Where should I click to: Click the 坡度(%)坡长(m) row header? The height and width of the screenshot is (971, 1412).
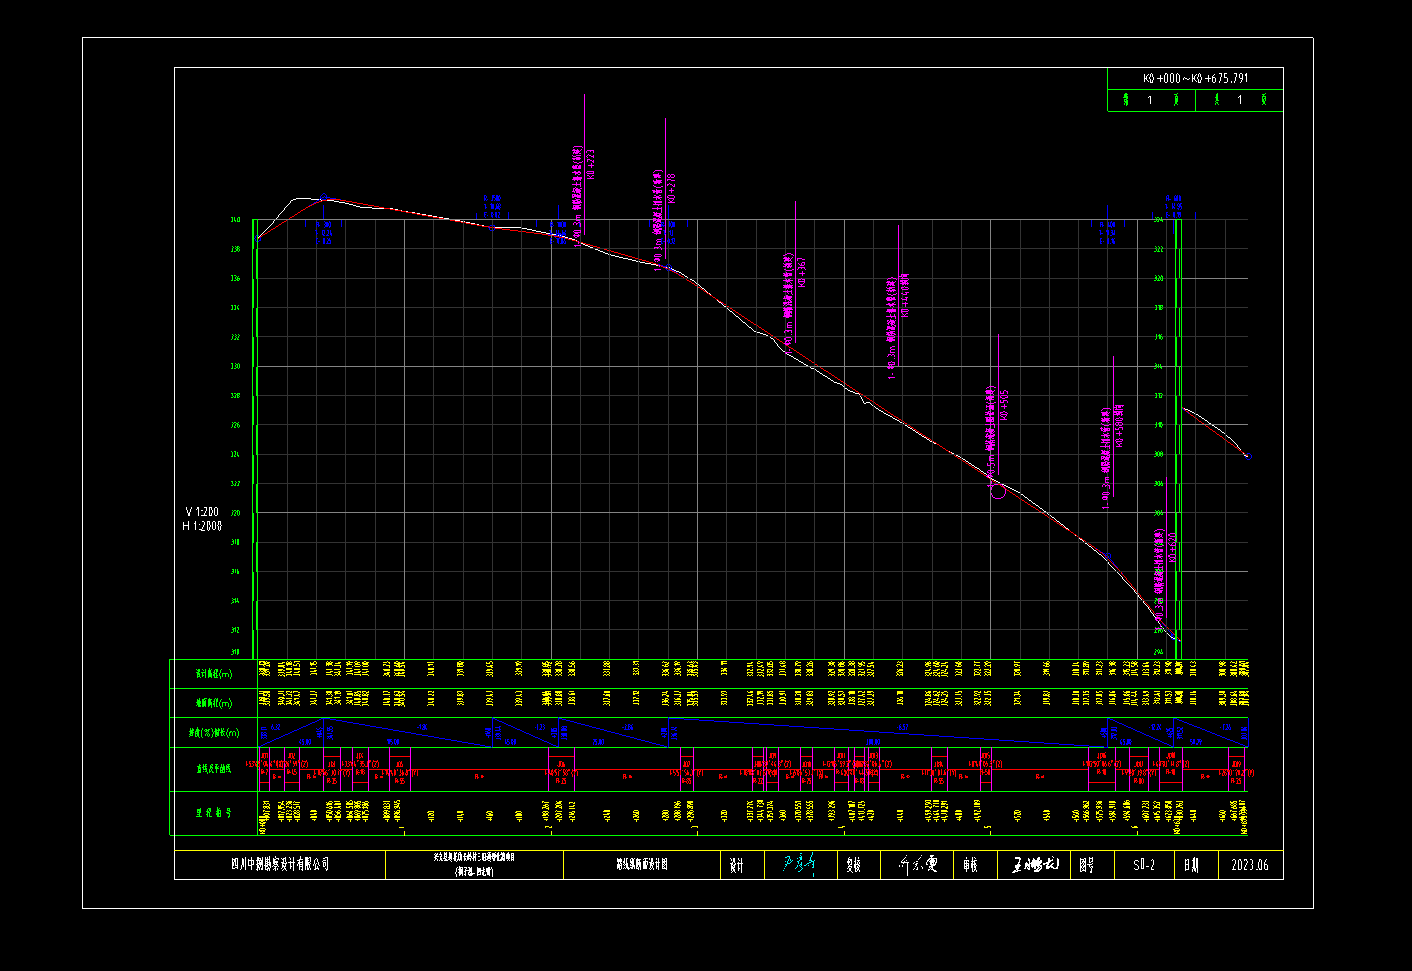pyautogui.click(x=214, y=733)
